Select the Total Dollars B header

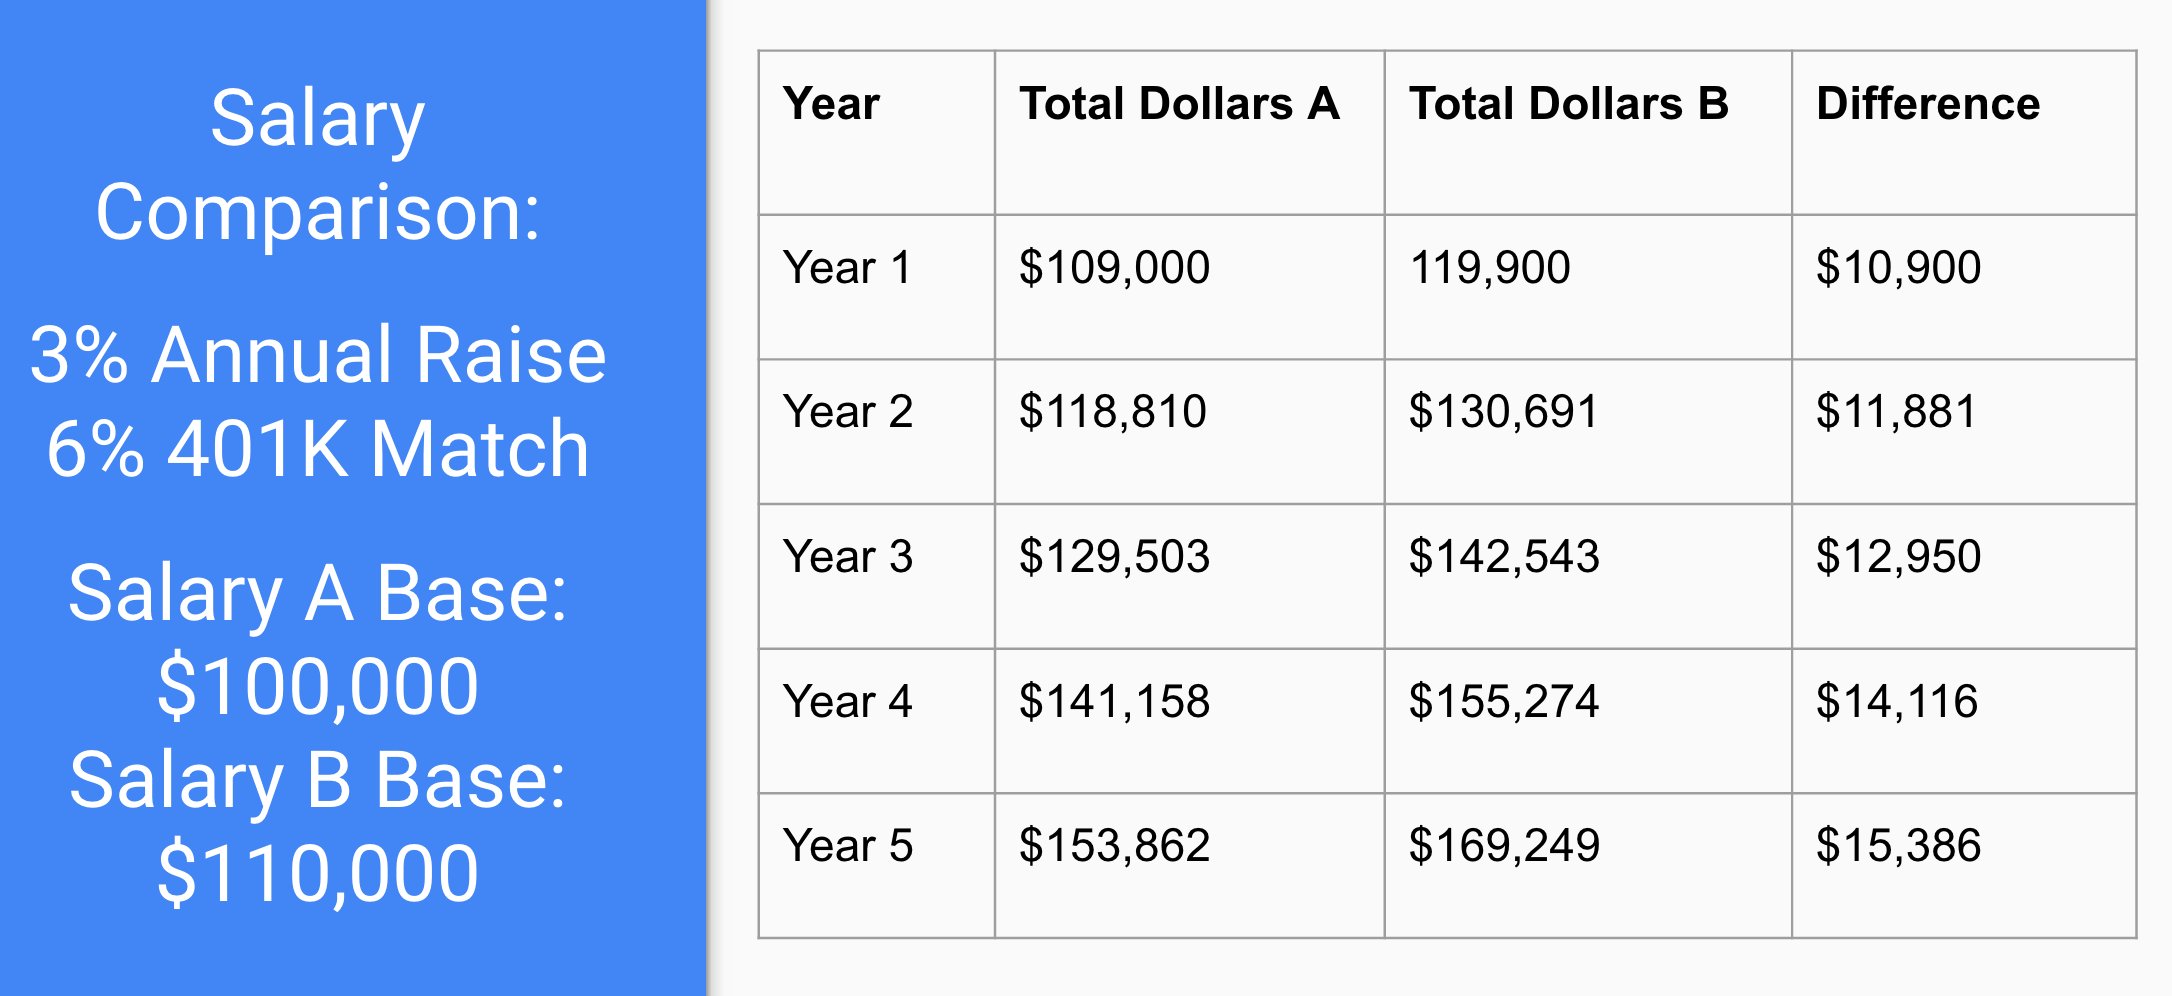[1568, 104]
